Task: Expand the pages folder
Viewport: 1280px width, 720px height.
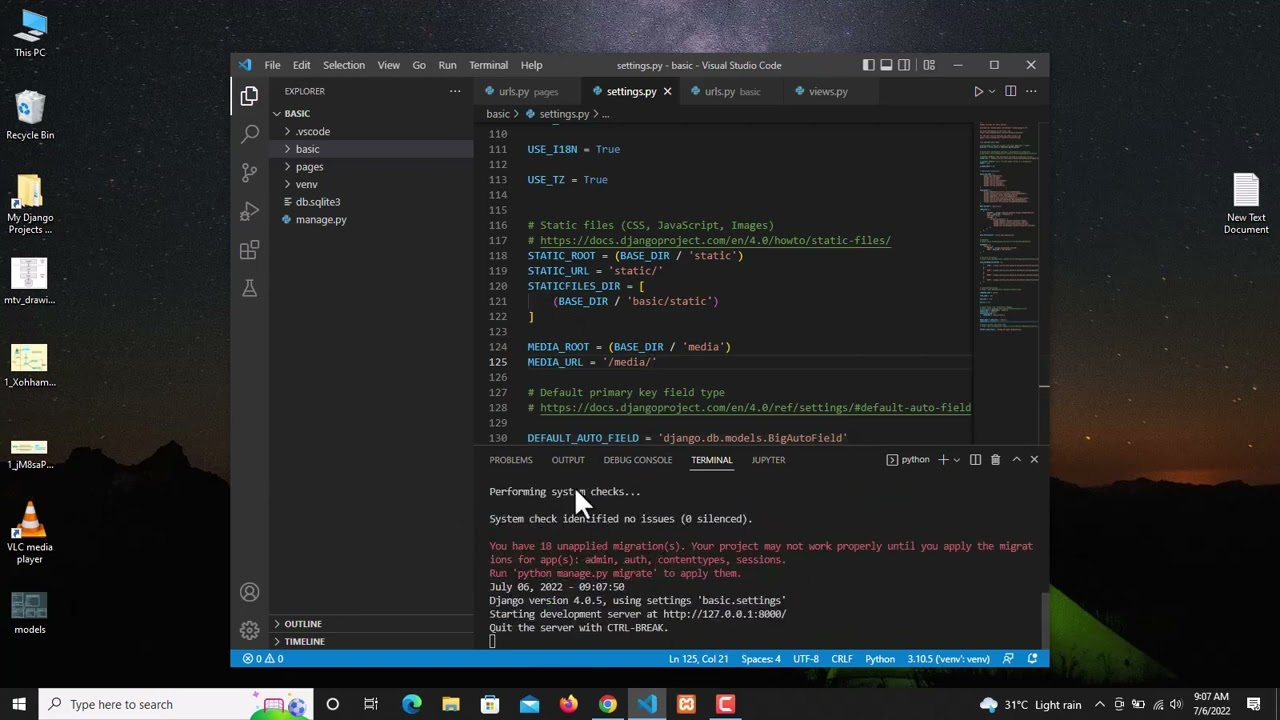Action: click(x=371, y=167)
